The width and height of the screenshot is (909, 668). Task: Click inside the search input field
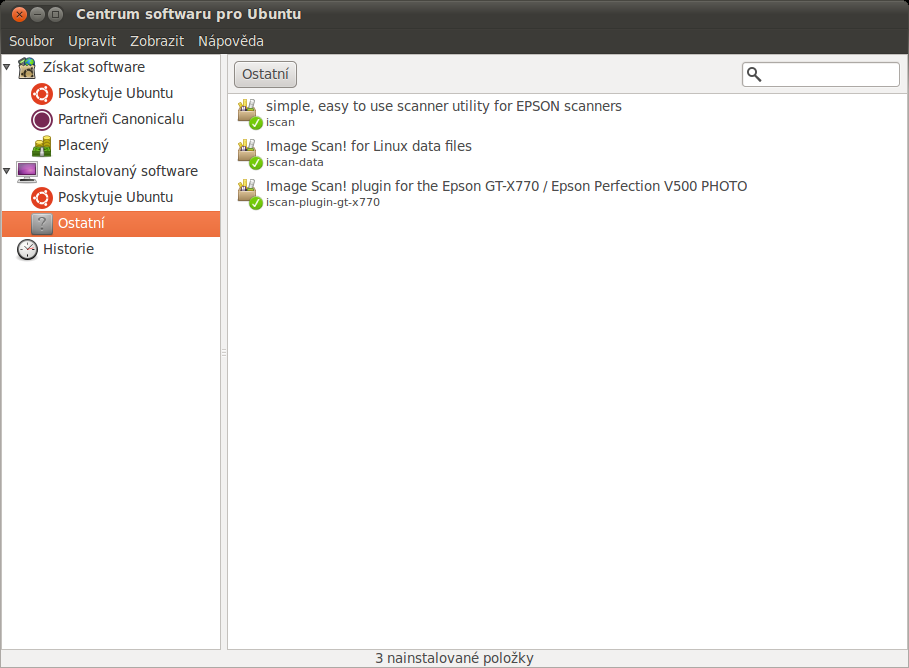pyautogui.click(x=821, y=74)
